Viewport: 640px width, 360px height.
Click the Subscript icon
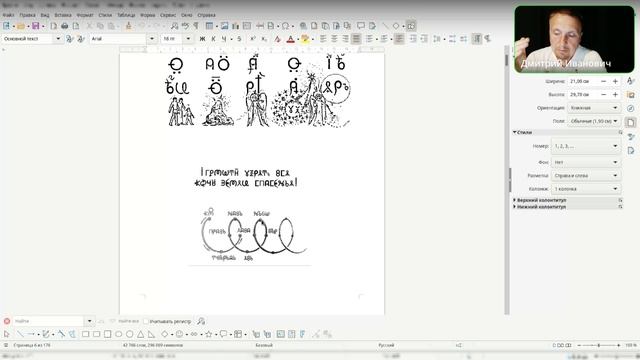click(x=264, y=39)
